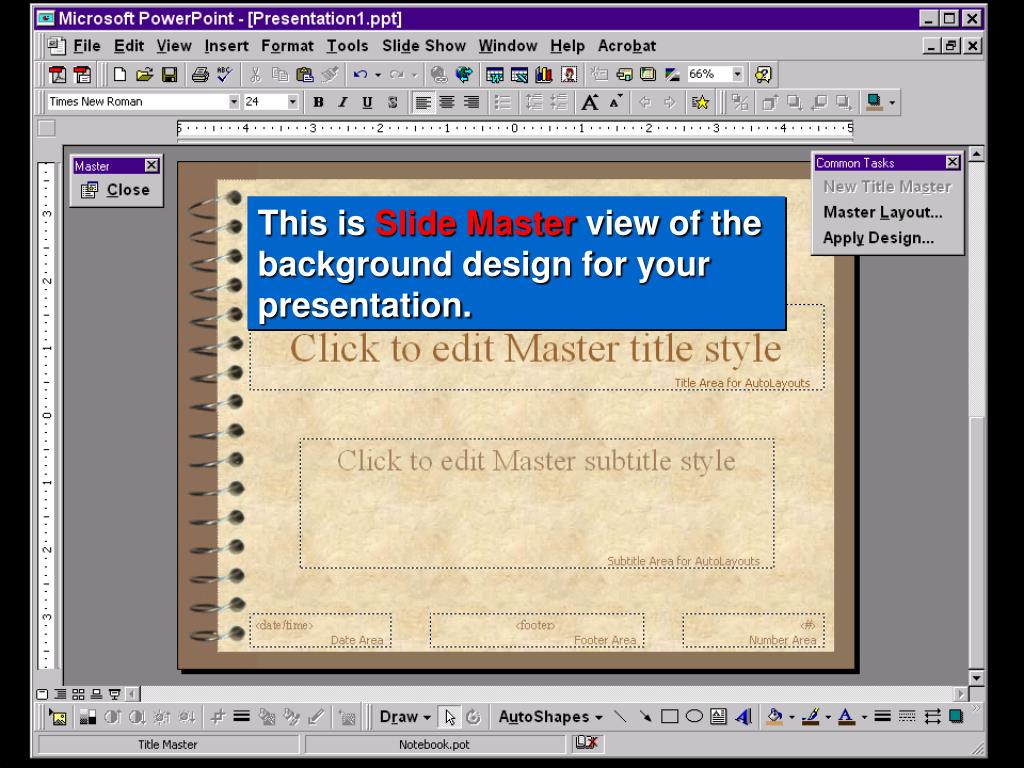The width and height of the screenshot is (1024, 768).
Task: Open the Draw menu dropdown
Action: tap(406, 717)
